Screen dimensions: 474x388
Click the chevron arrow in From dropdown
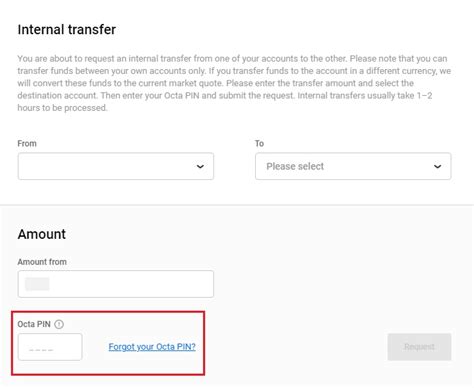[x=200, y=166]
